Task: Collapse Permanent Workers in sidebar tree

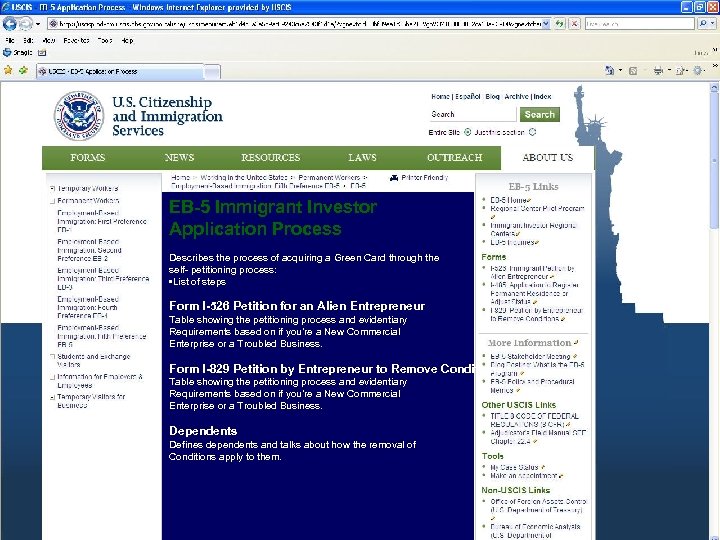Action: [x=52, y=201]
